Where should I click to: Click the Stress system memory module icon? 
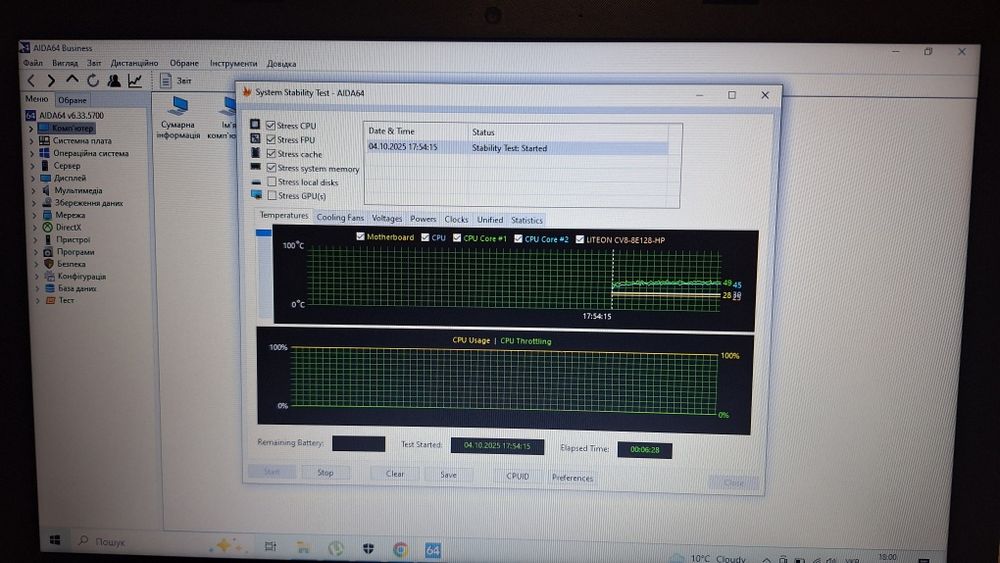pyautogui.click(x=255, y=166)
